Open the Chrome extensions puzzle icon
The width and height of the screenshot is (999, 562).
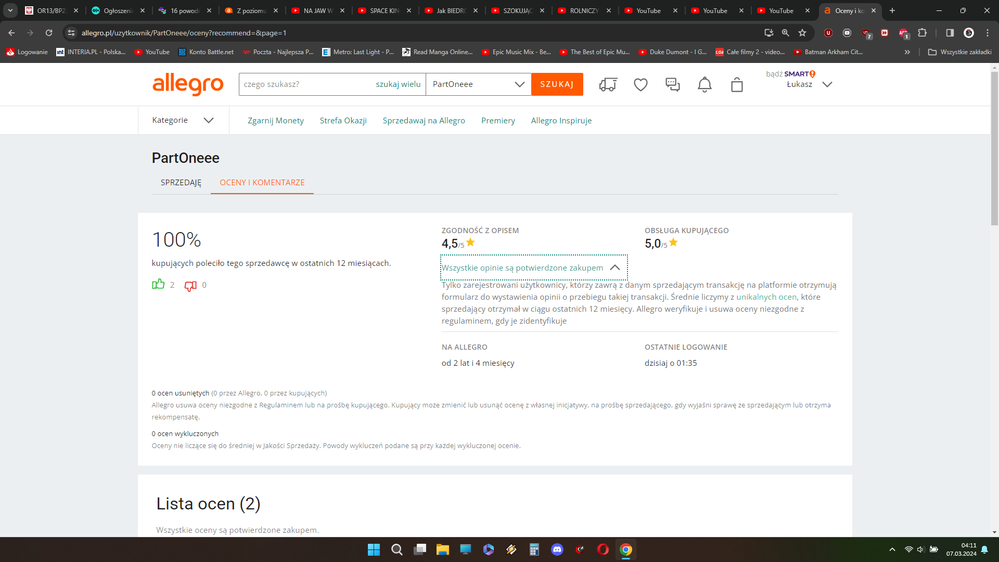(x=922, y=32)
